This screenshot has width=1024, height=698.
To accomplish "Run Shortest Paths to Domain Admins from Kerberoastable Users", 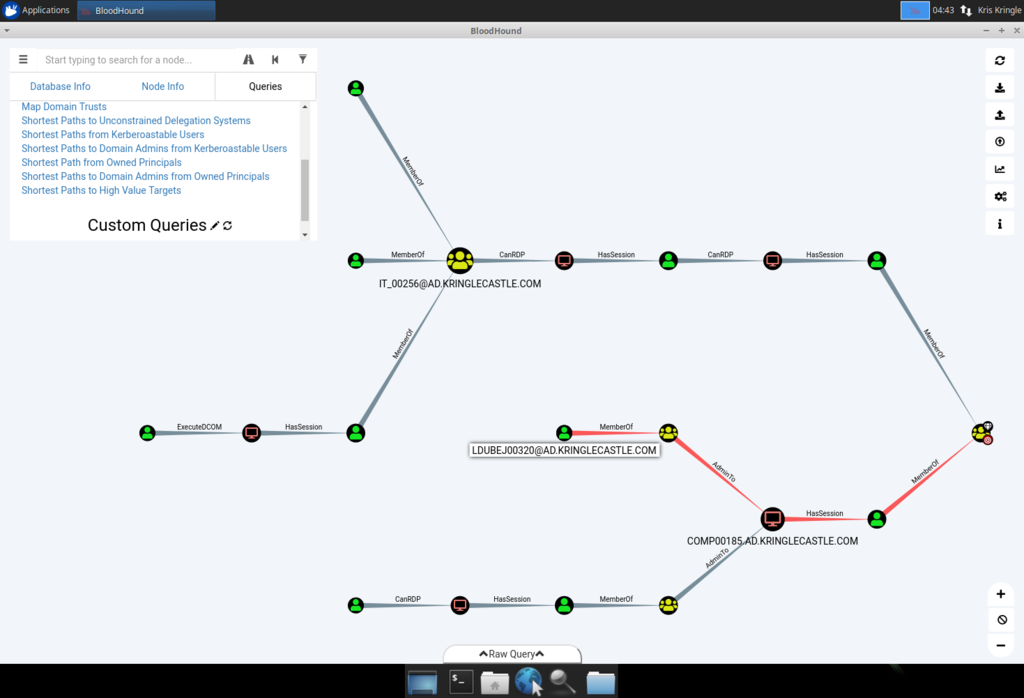I will click(154, 148).
